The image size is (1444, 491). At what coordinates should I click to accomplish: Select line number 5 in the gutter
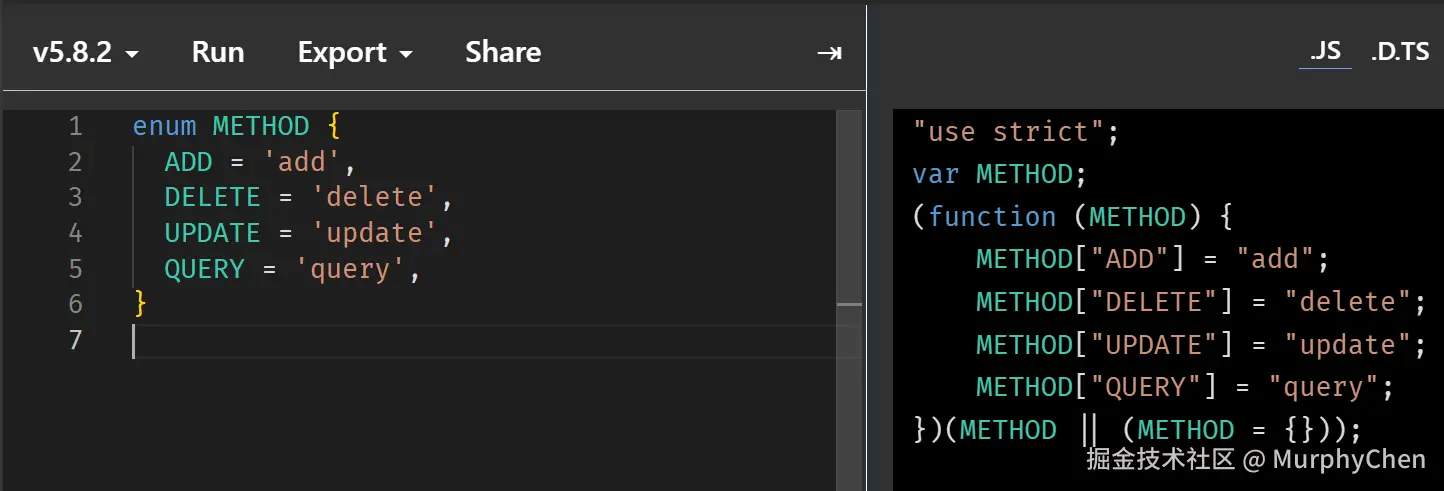[76, 269]
